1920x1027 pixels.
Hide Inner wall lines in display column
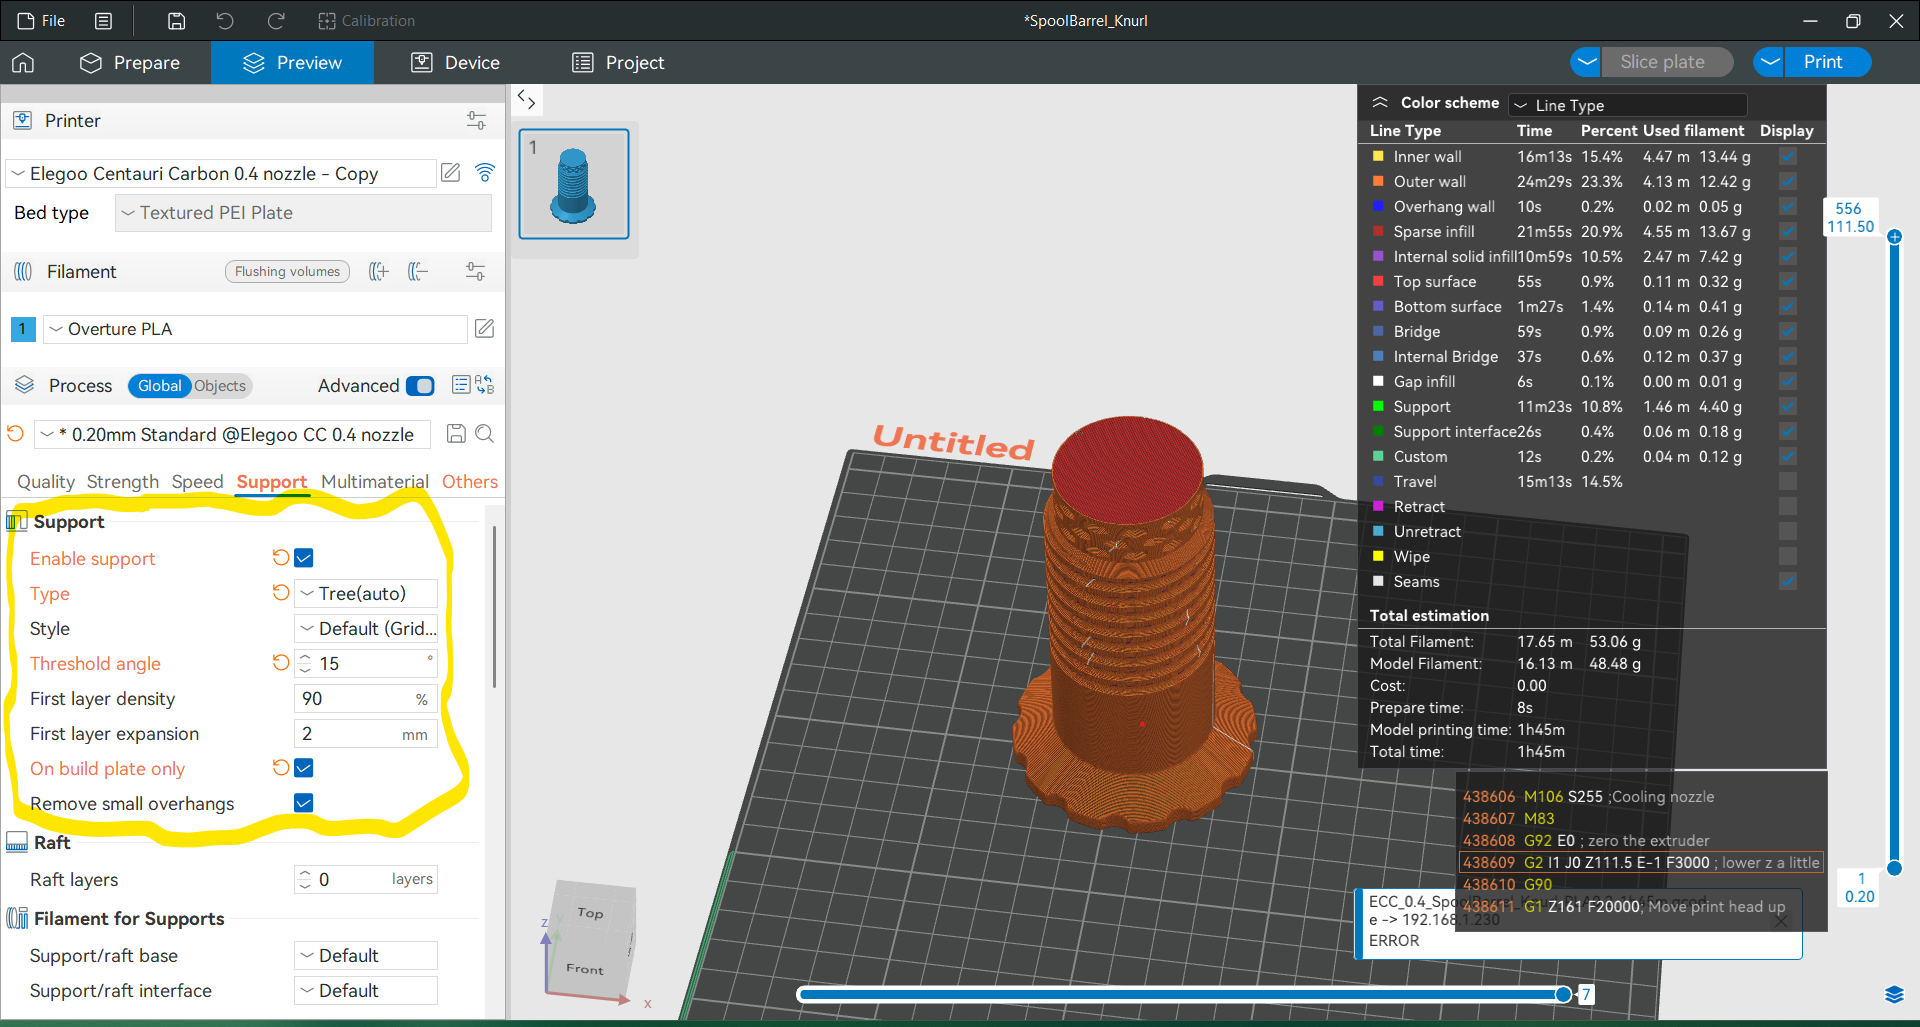1788,156
